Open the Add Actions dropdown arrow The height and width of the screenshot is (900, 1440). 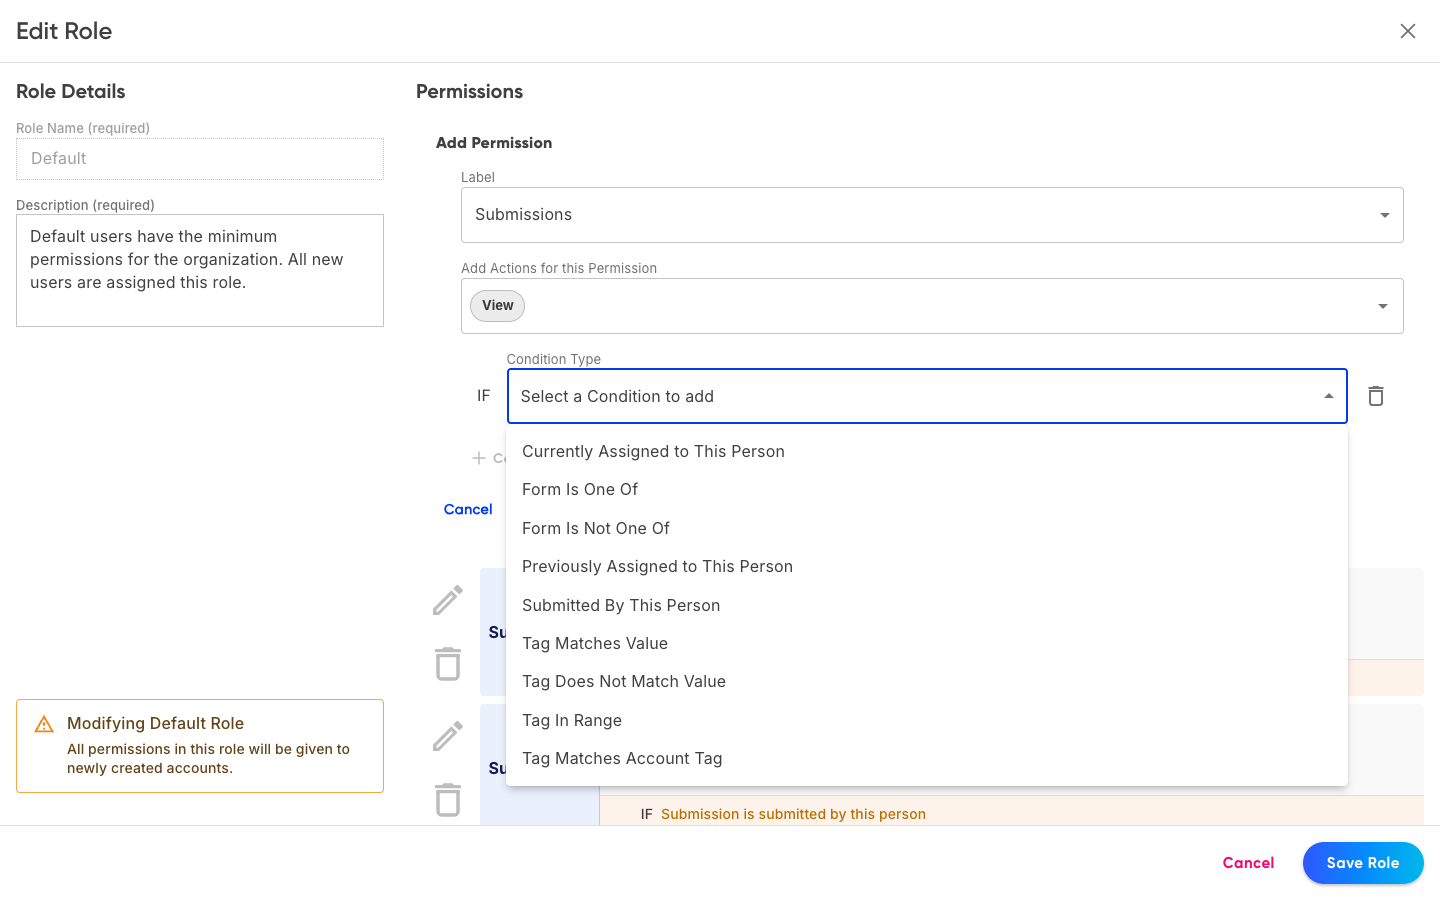(1383, 306)
